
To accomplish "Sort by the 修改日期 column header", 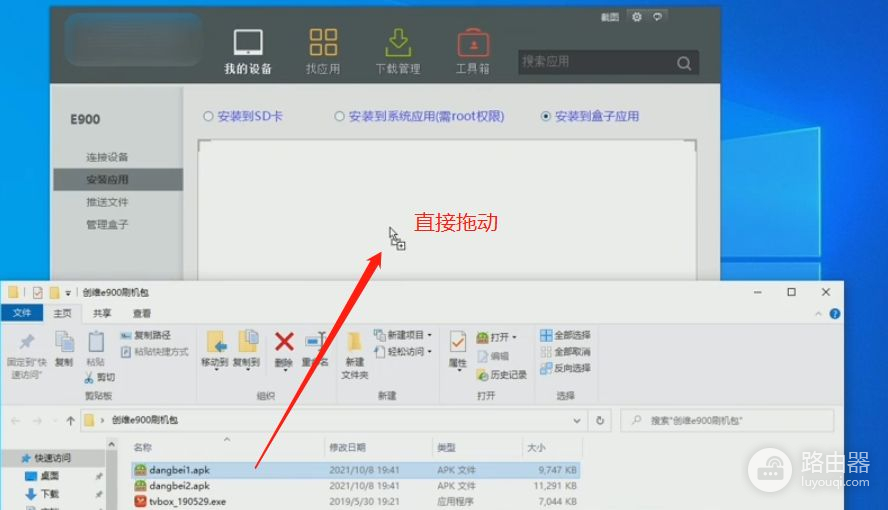I will [x=347, y=447].
